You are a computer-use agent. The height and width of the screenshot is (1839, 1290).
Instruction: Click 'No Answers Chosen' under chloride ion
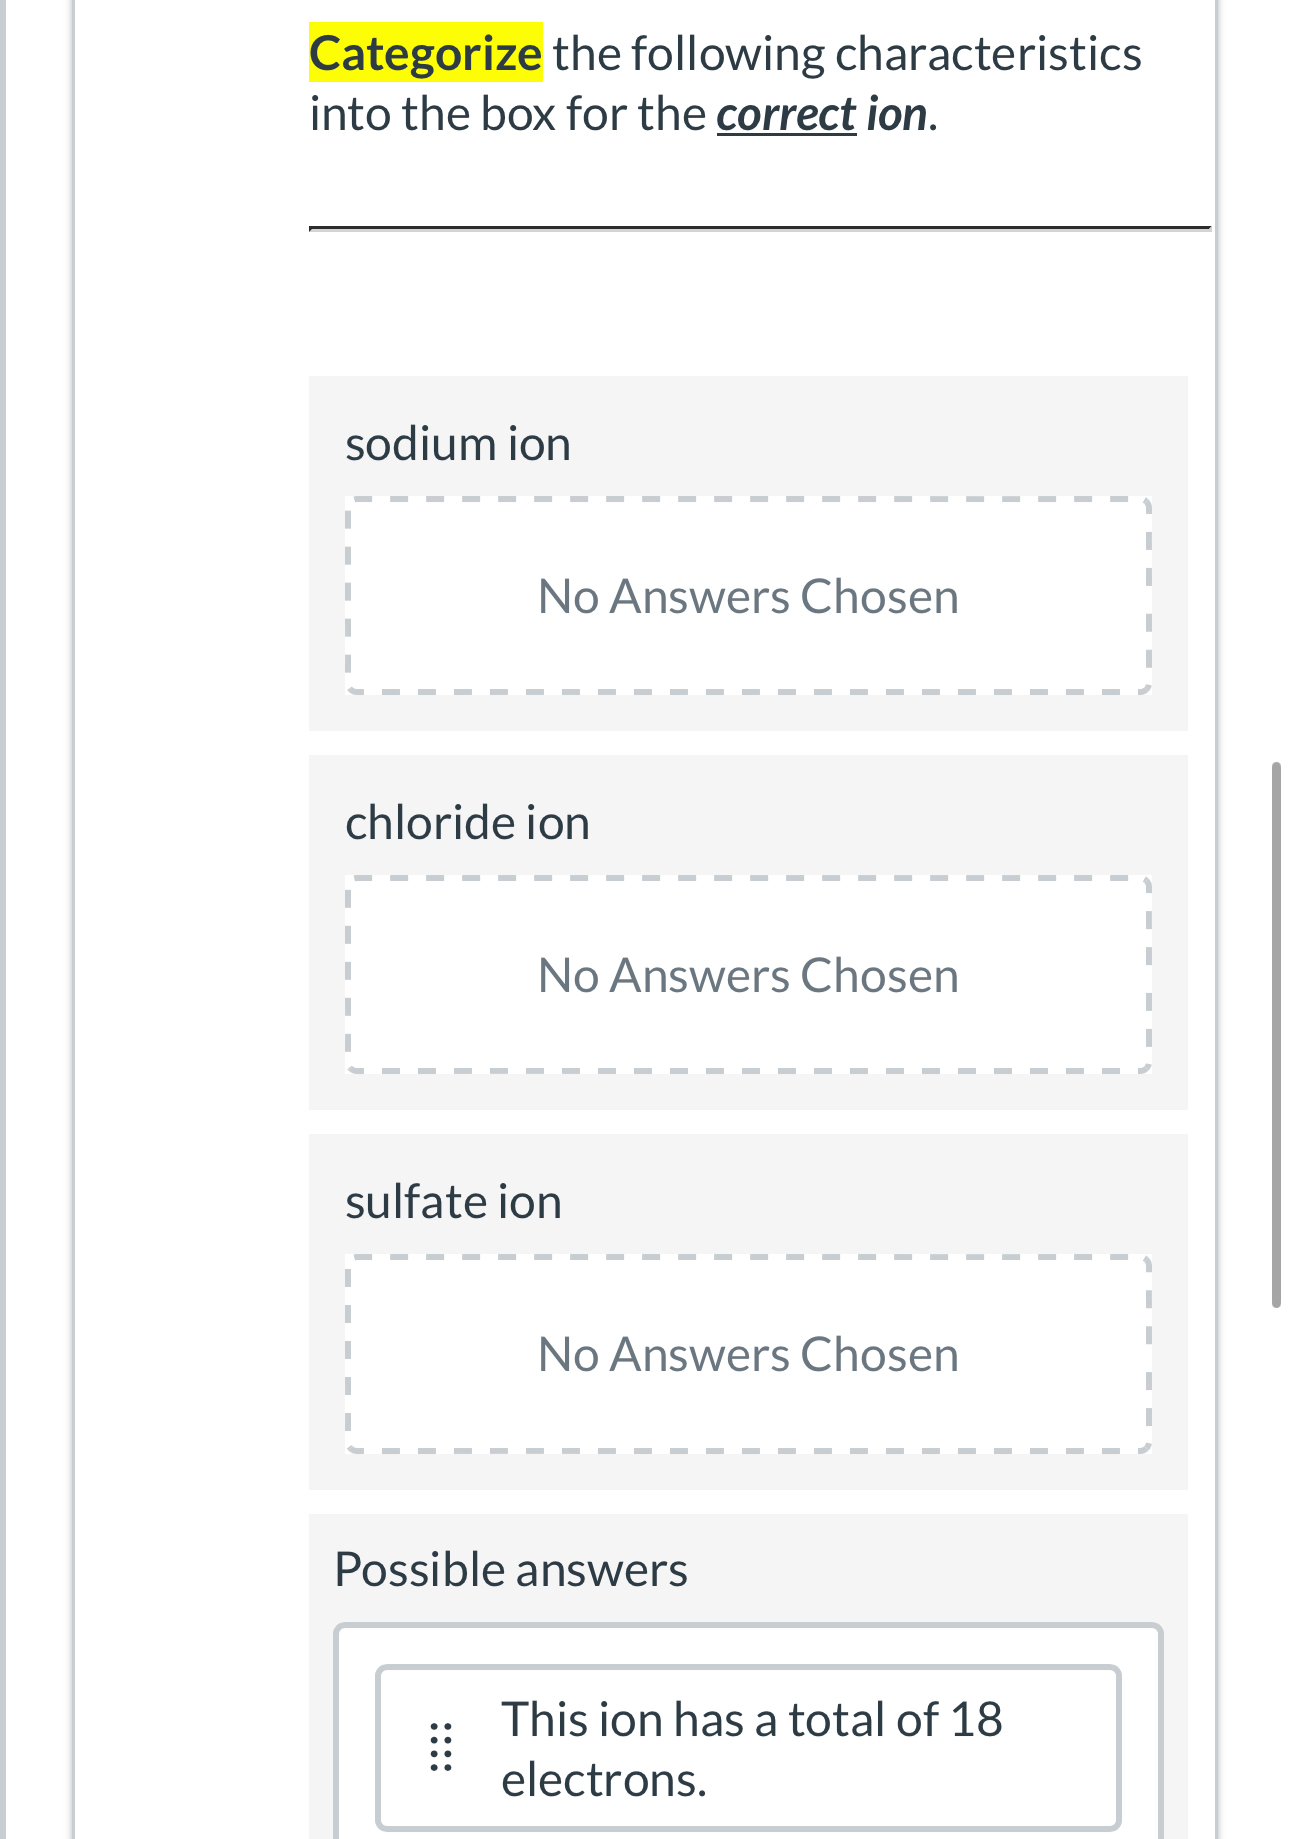[x=748, y=974]
